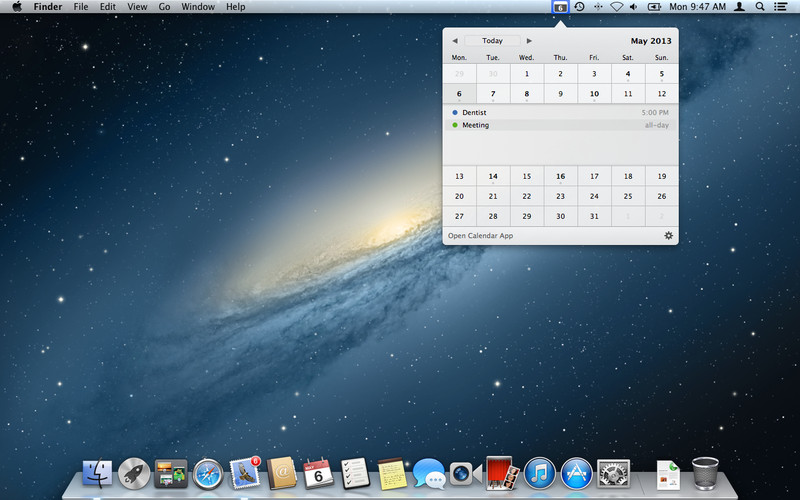Open the Go menu
This screenshot has width=800, height=500.
coord(164,7)
